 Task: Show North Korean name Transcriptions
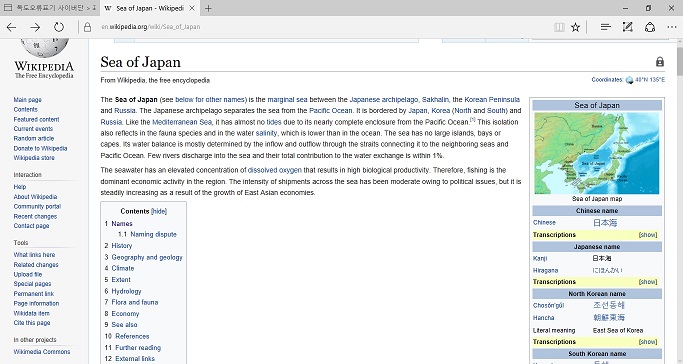tap(648, 342)
